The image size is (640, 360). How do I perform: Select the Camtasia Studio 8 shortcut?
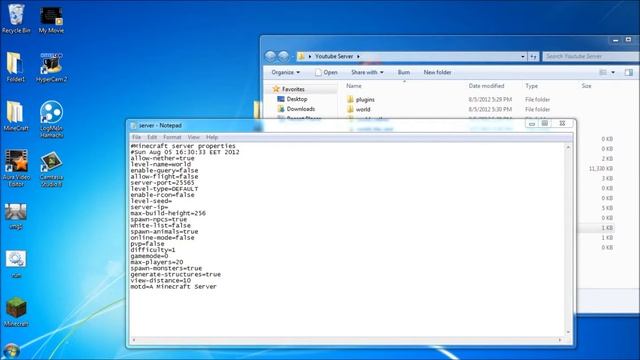click(x=51, y=169)
